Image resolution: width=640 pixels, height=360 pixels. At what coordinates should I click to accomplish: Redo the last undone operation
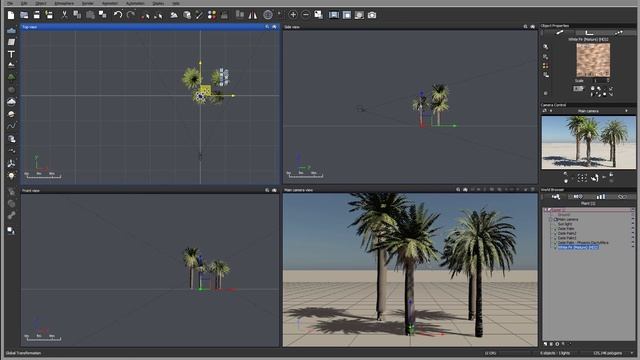pos(131,15)
